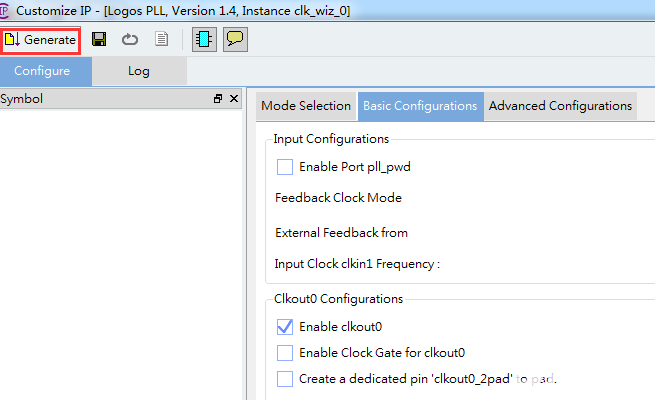The image size is (655, 400).
Task: Click the Generate button in the toolbar
Action: [41, 39]
